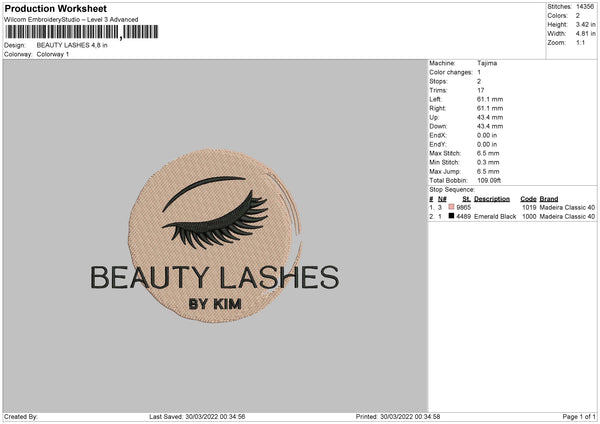Click the Trims value 17
This screenshot has height=424, width=600.
click(x=481, y=90)
